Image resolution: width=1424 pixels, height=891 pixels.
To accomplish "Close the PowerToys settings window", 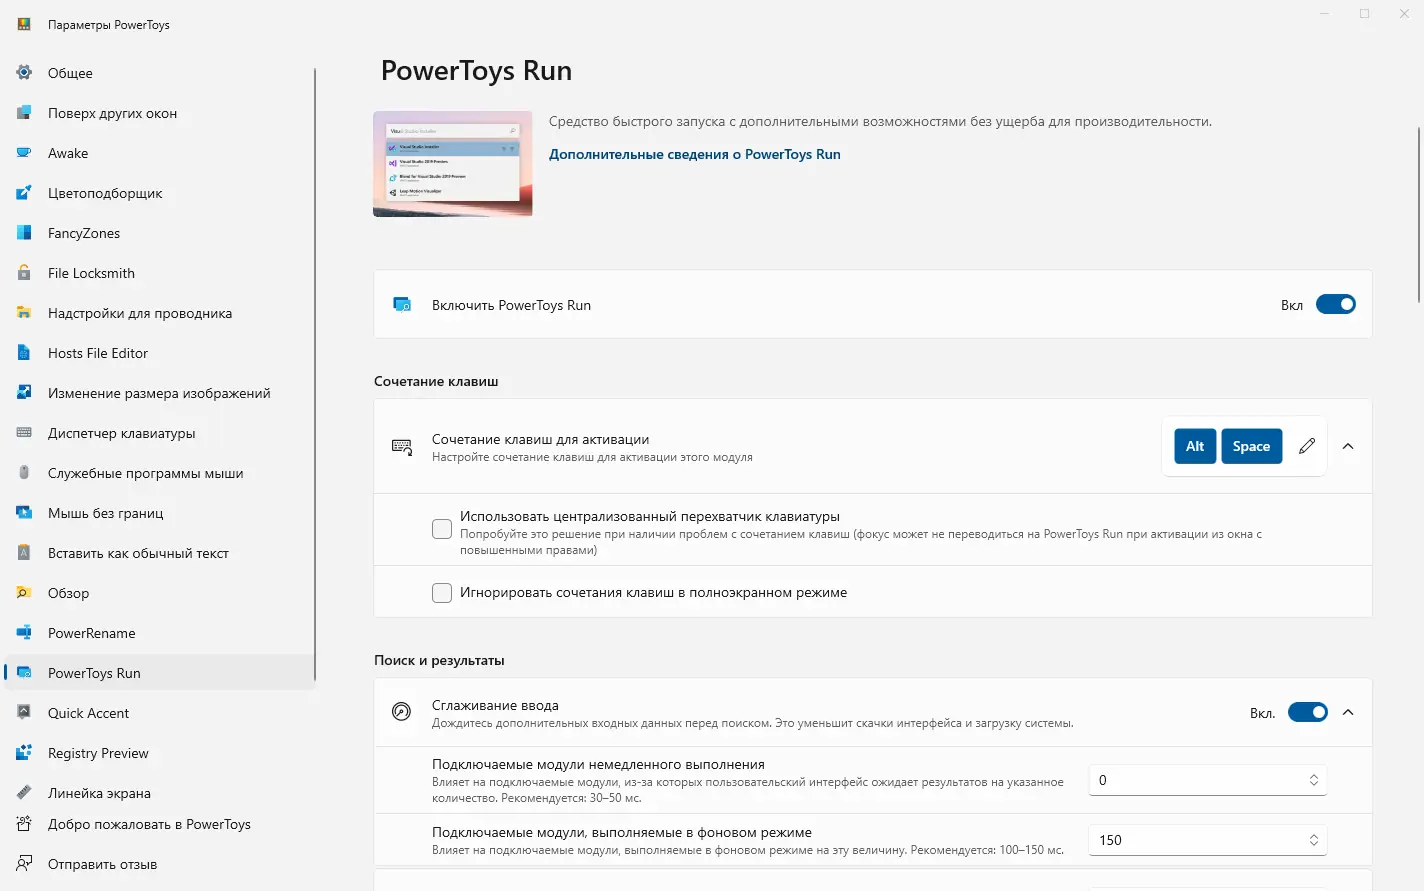I will [x=1404, y=14].
